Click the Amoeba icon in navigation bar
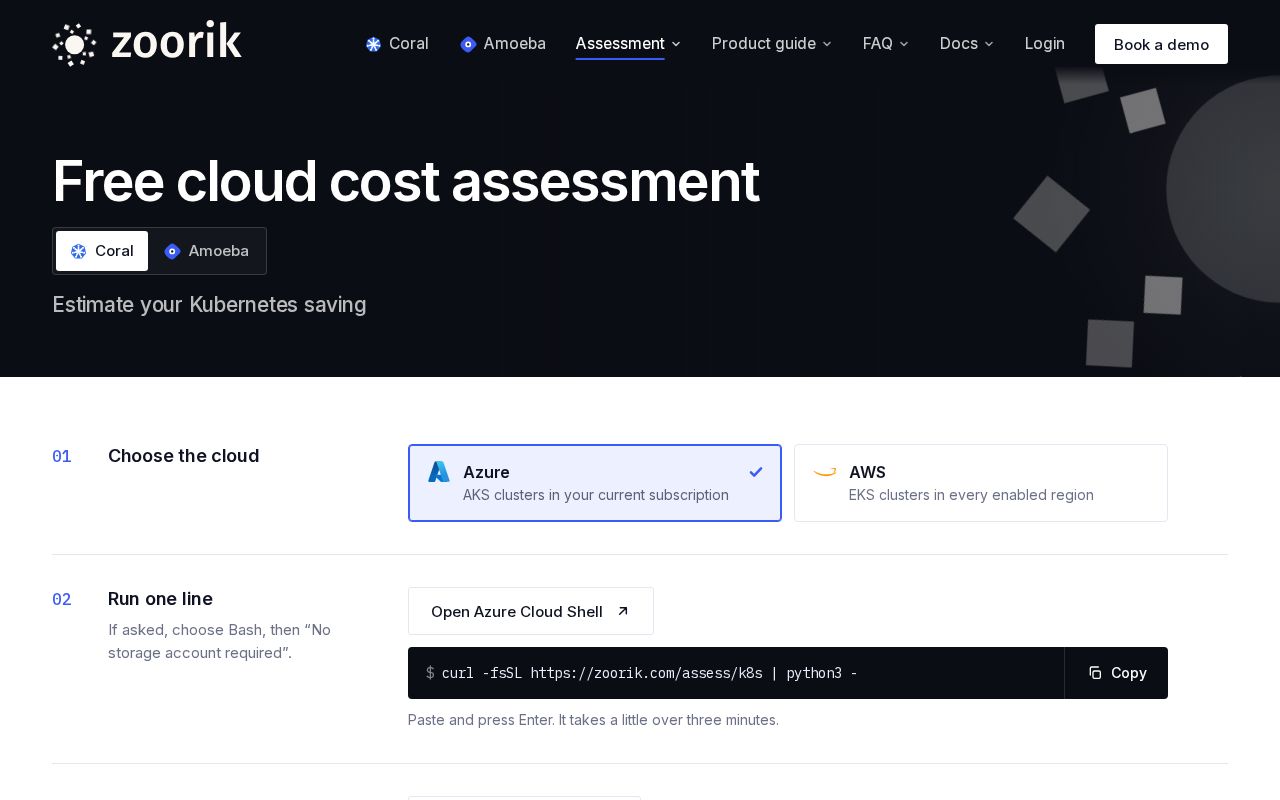The height and width of the screenshot is (800, 1280). 468,44
